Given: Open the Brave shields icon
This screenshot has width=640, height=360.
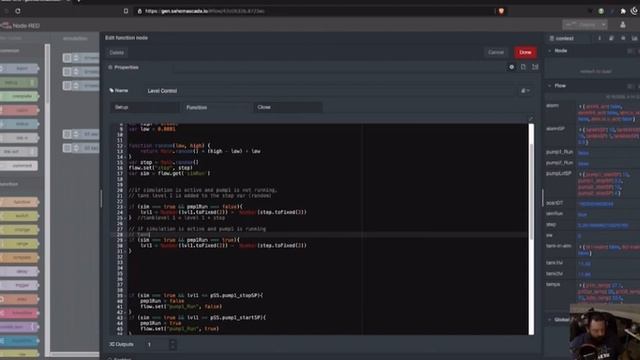Looking at the screenshot, I should pos(501,11).
